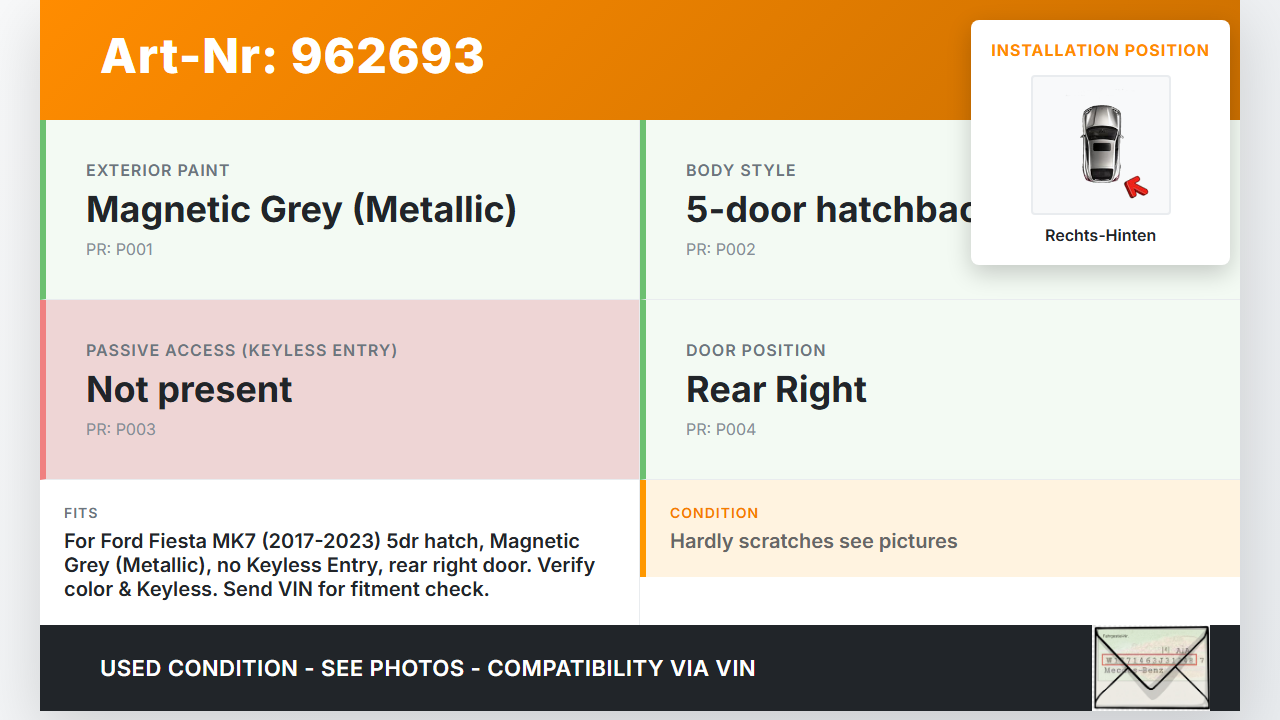Click the Rechts-Hinten caption

[1100, 236]
